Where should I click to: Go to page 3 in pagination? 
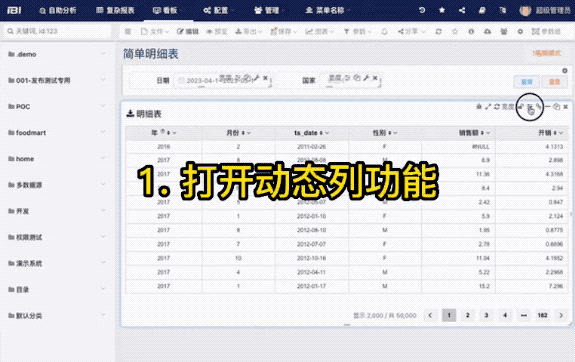click(486, 315)
